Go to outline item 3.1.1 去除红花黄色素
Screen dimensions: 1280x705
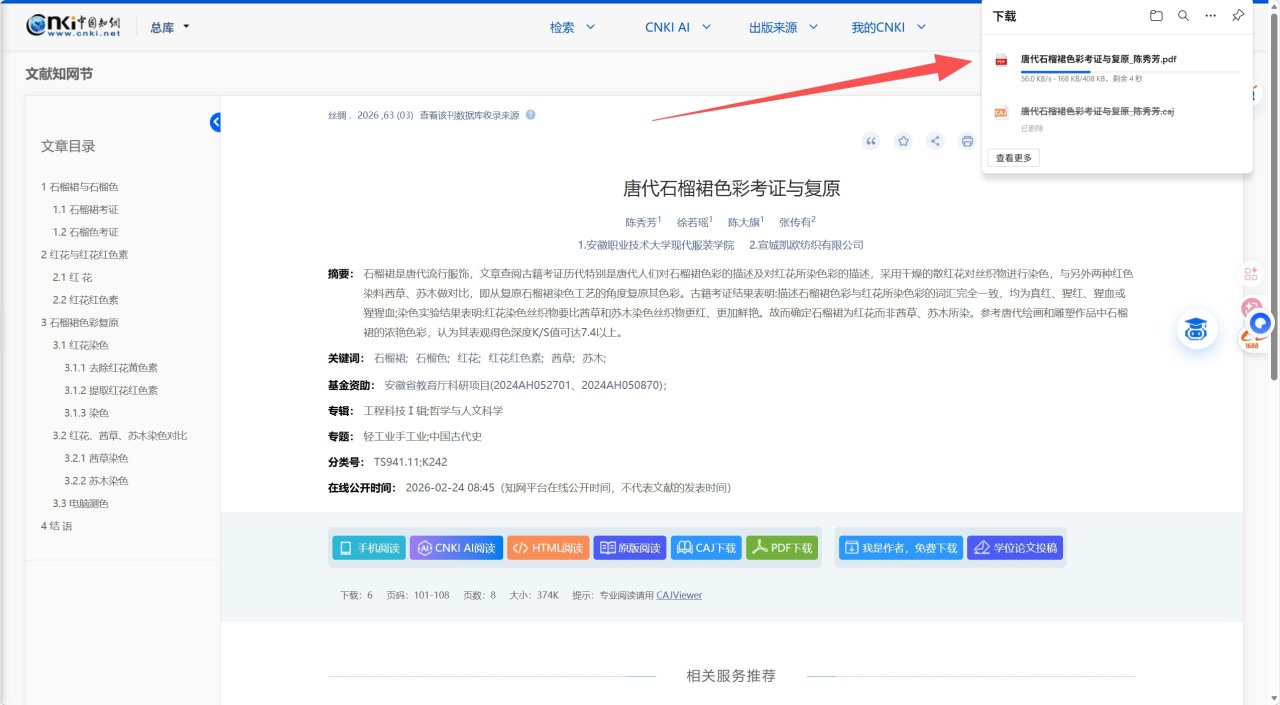point(111,368)
